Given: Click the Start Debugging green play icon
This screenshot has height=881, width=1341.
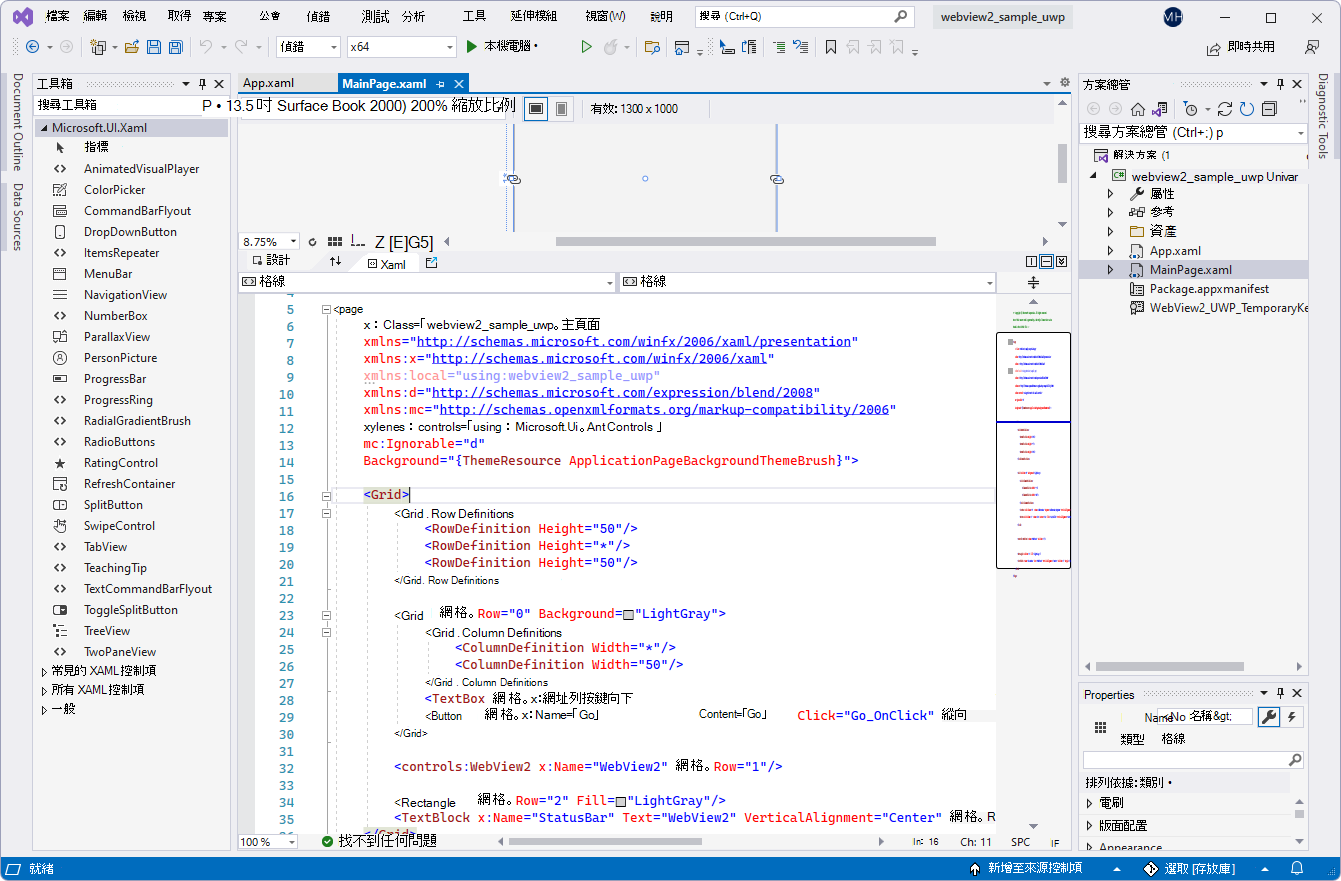Looking at the screenshot, I should click(471, 46).
